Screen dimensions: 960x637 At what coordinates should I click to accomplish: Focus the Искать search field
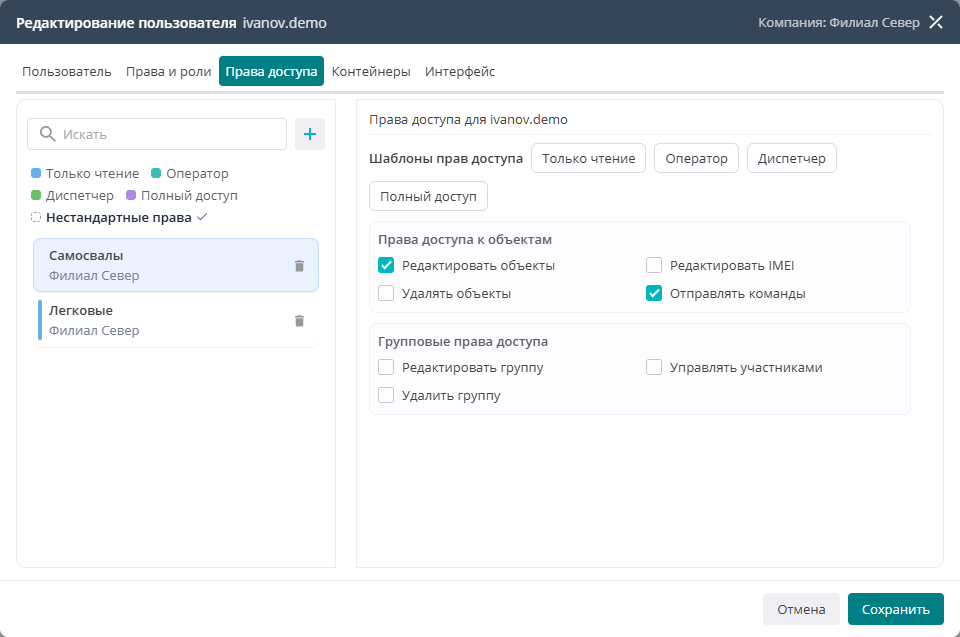pyautogui.click(x=157, y=134)
